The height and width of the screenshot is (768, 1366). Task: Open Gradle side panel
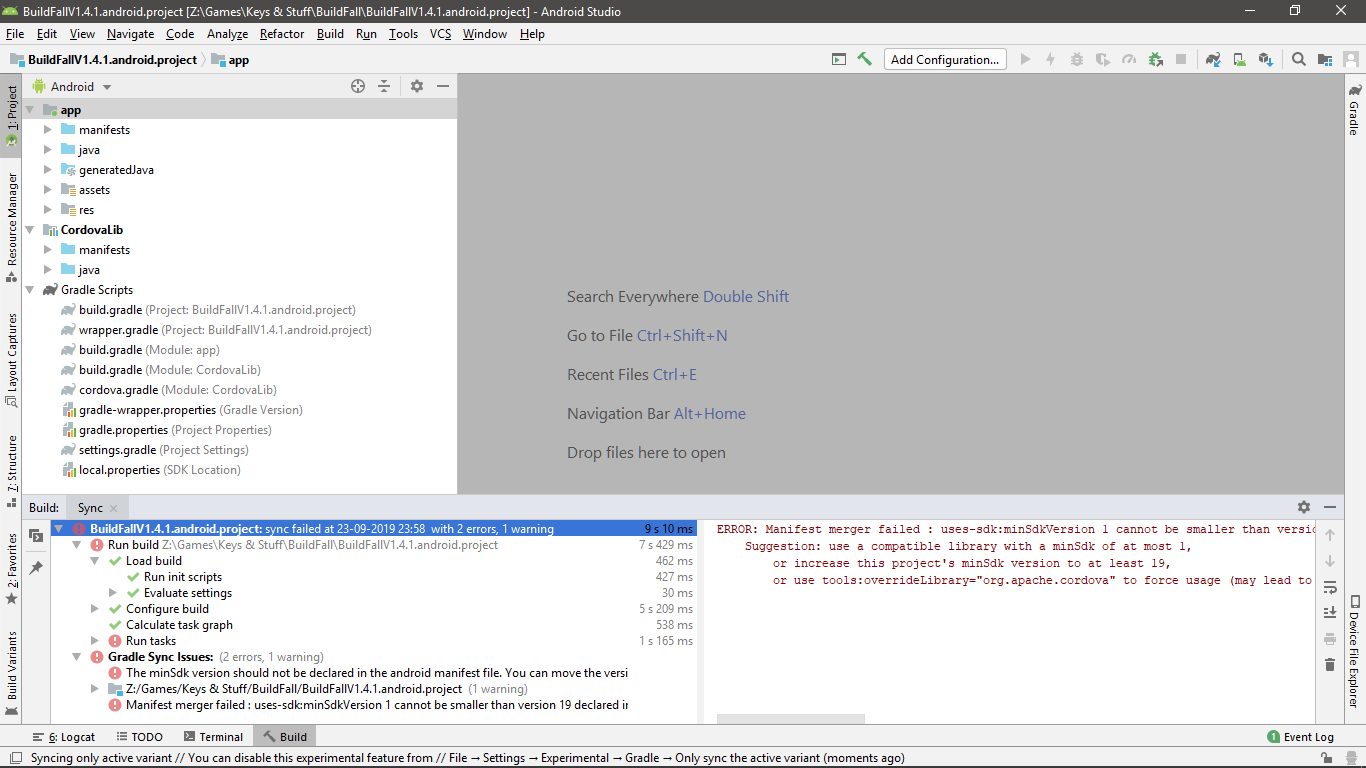pyautogui.click(x=1354, y=109)
